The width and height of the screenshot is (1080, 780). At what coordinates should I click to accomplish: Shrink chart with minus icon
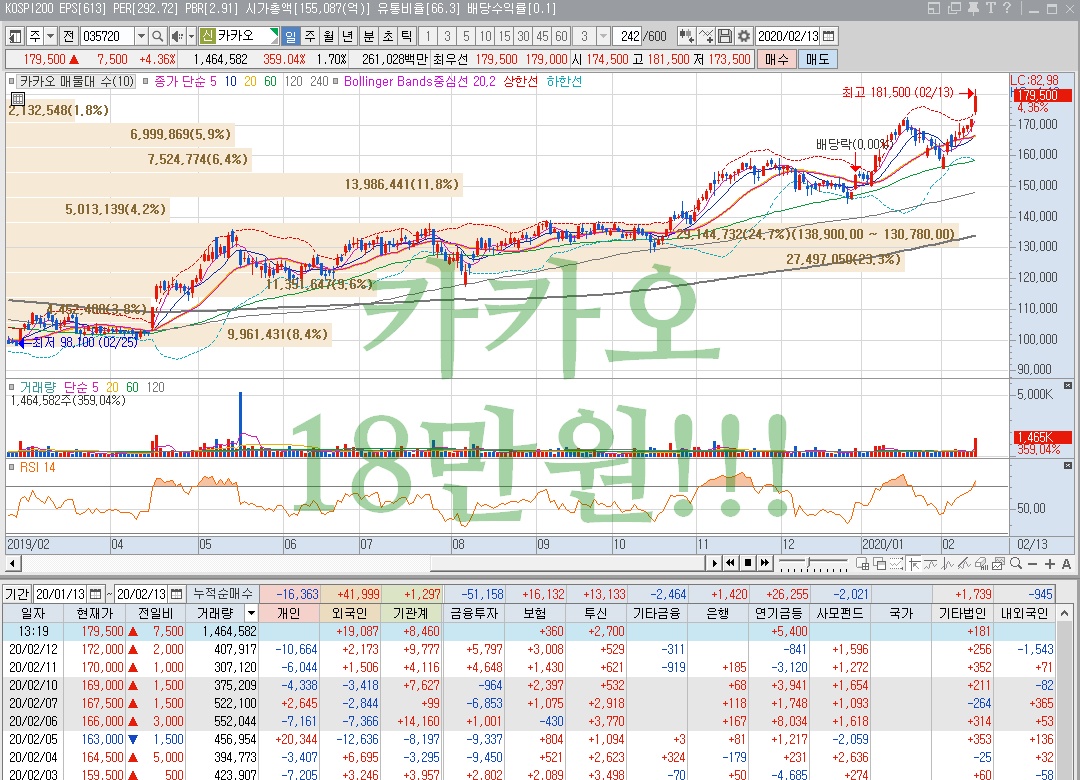point(1032,564)
